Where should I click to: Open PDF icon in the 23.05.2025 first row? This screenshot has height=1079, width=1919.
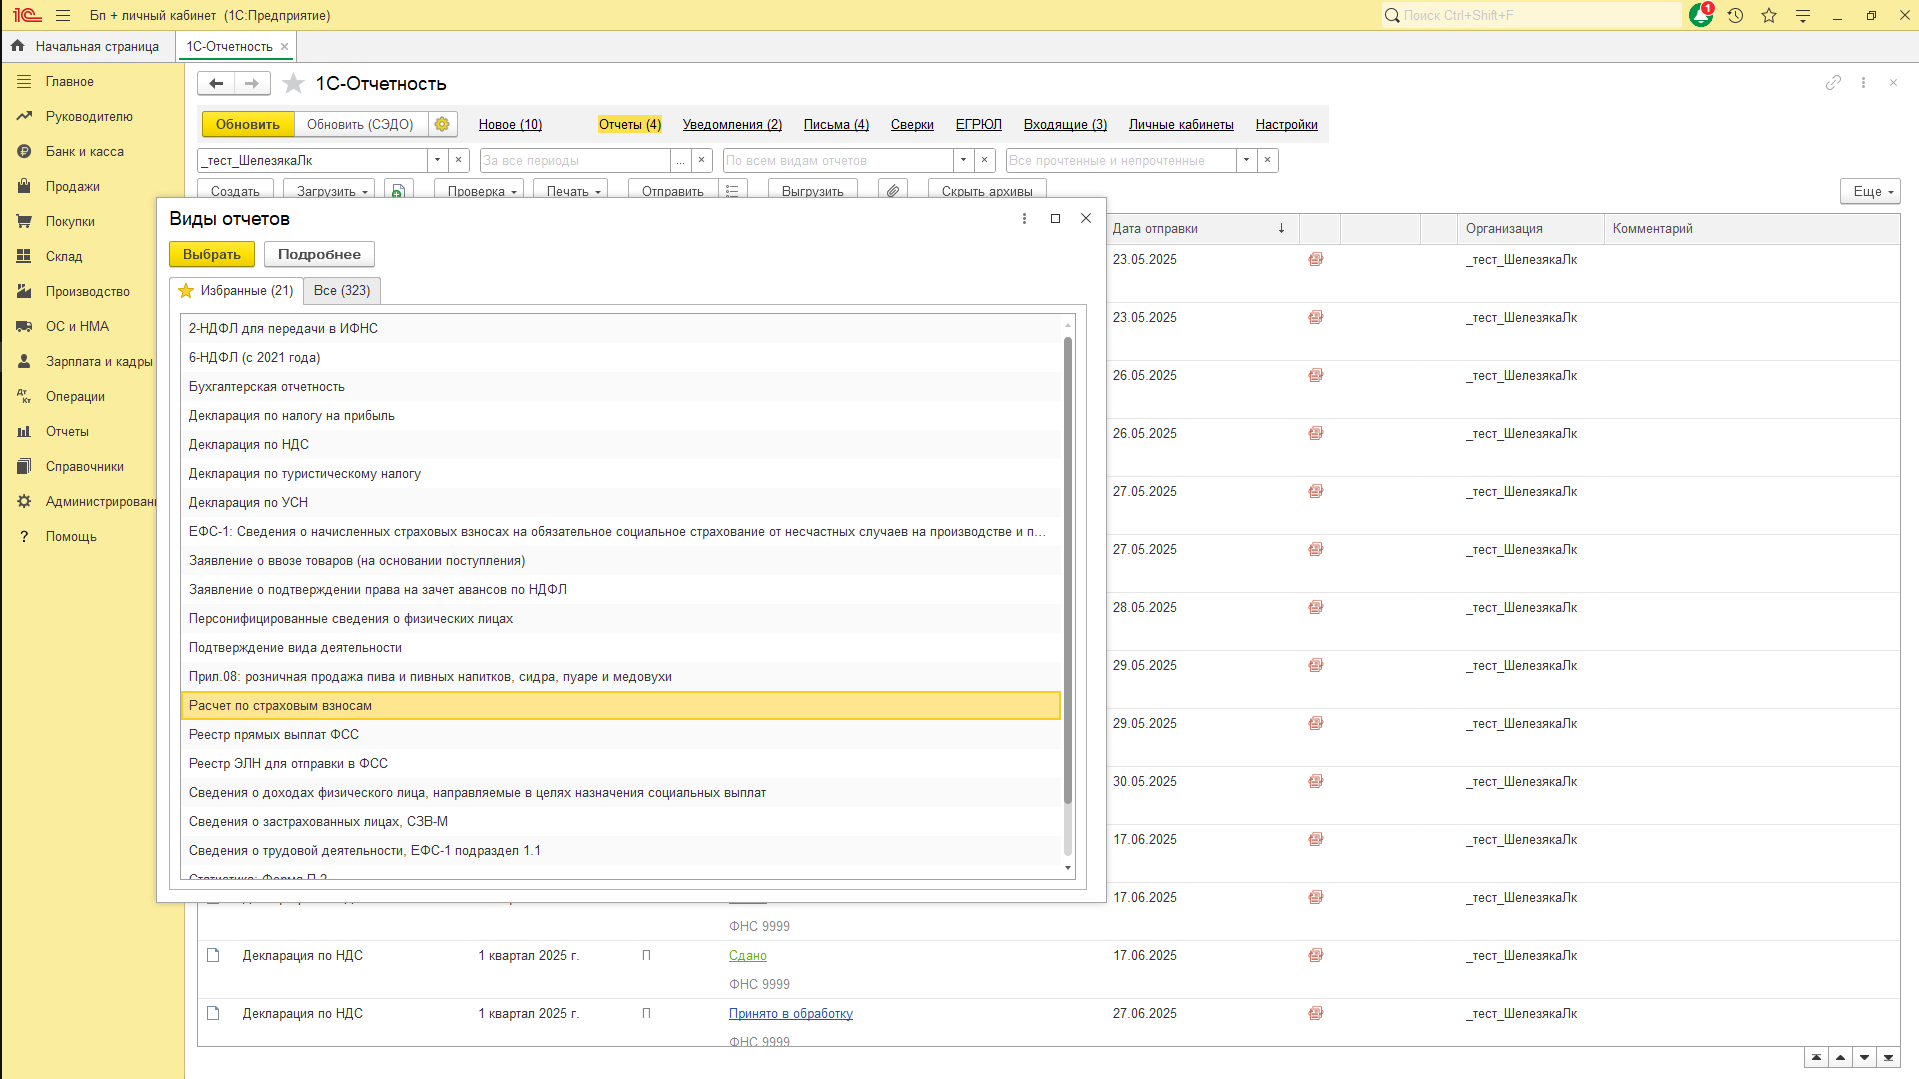(1316, 259)
